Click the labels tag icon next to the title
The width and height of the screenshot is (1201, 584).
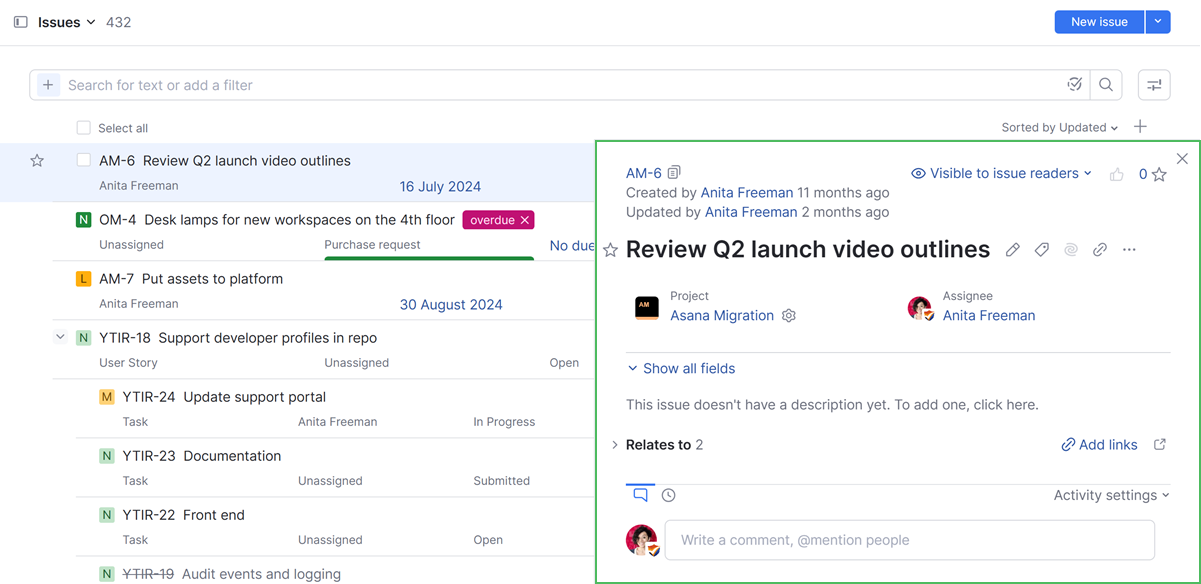click(x=1042, y=249)
